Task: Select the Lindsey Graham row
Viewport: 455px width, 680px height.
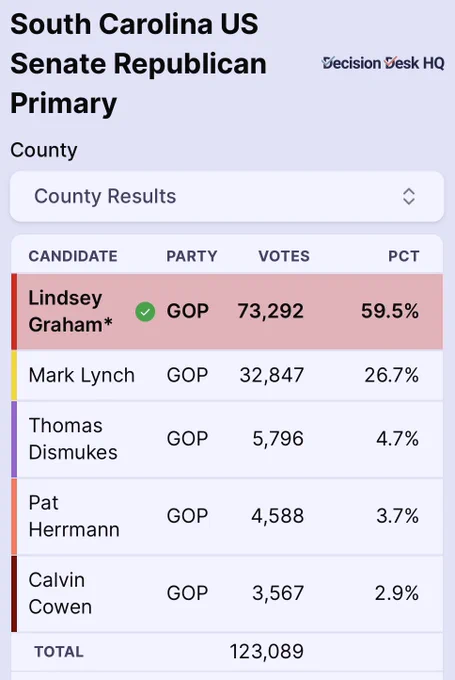Action: pos(227,311)
